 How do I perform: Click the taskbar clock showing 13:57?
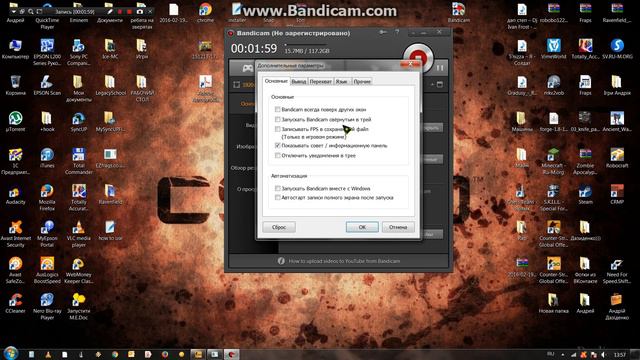(x=620, y=354)
